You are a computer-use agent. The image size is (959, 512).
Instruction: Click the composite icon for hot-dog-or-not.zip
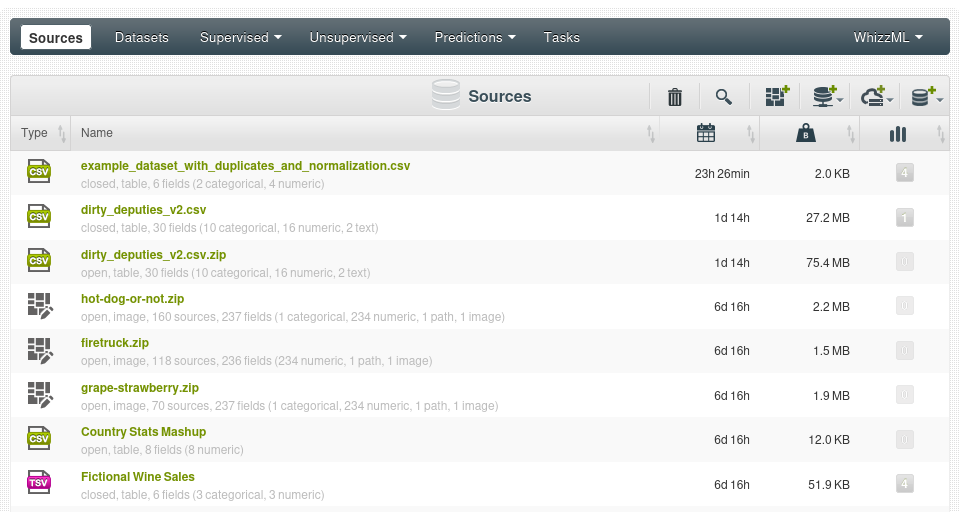39,306
